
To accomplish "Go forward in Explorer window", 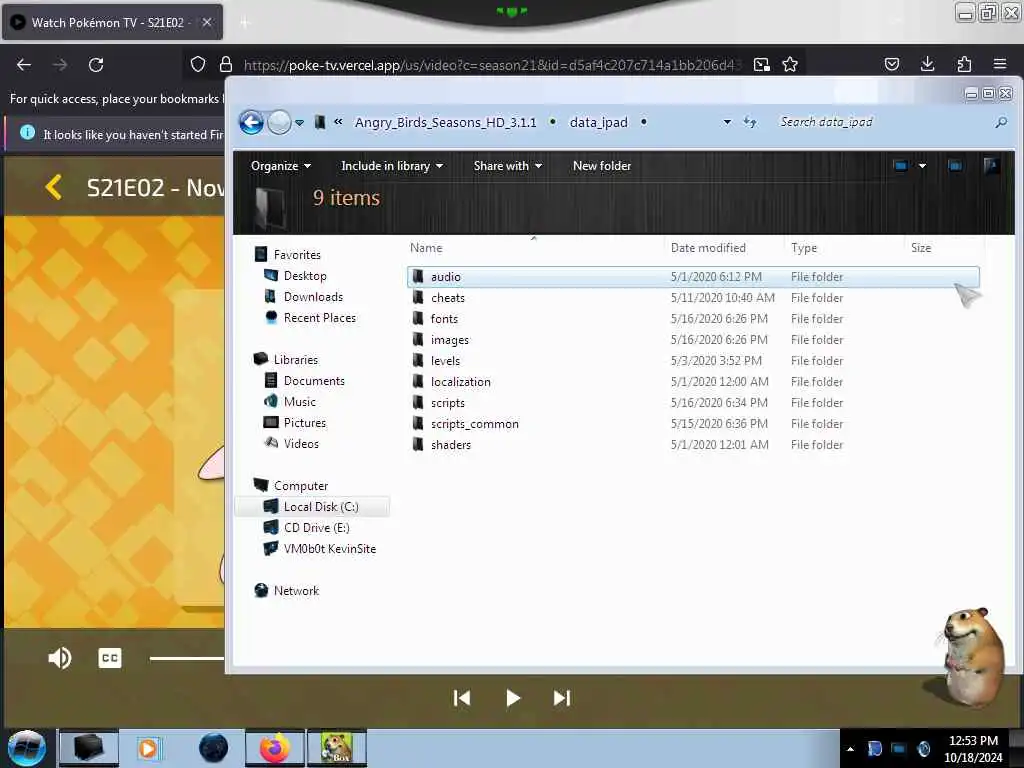I will point(280,122).
